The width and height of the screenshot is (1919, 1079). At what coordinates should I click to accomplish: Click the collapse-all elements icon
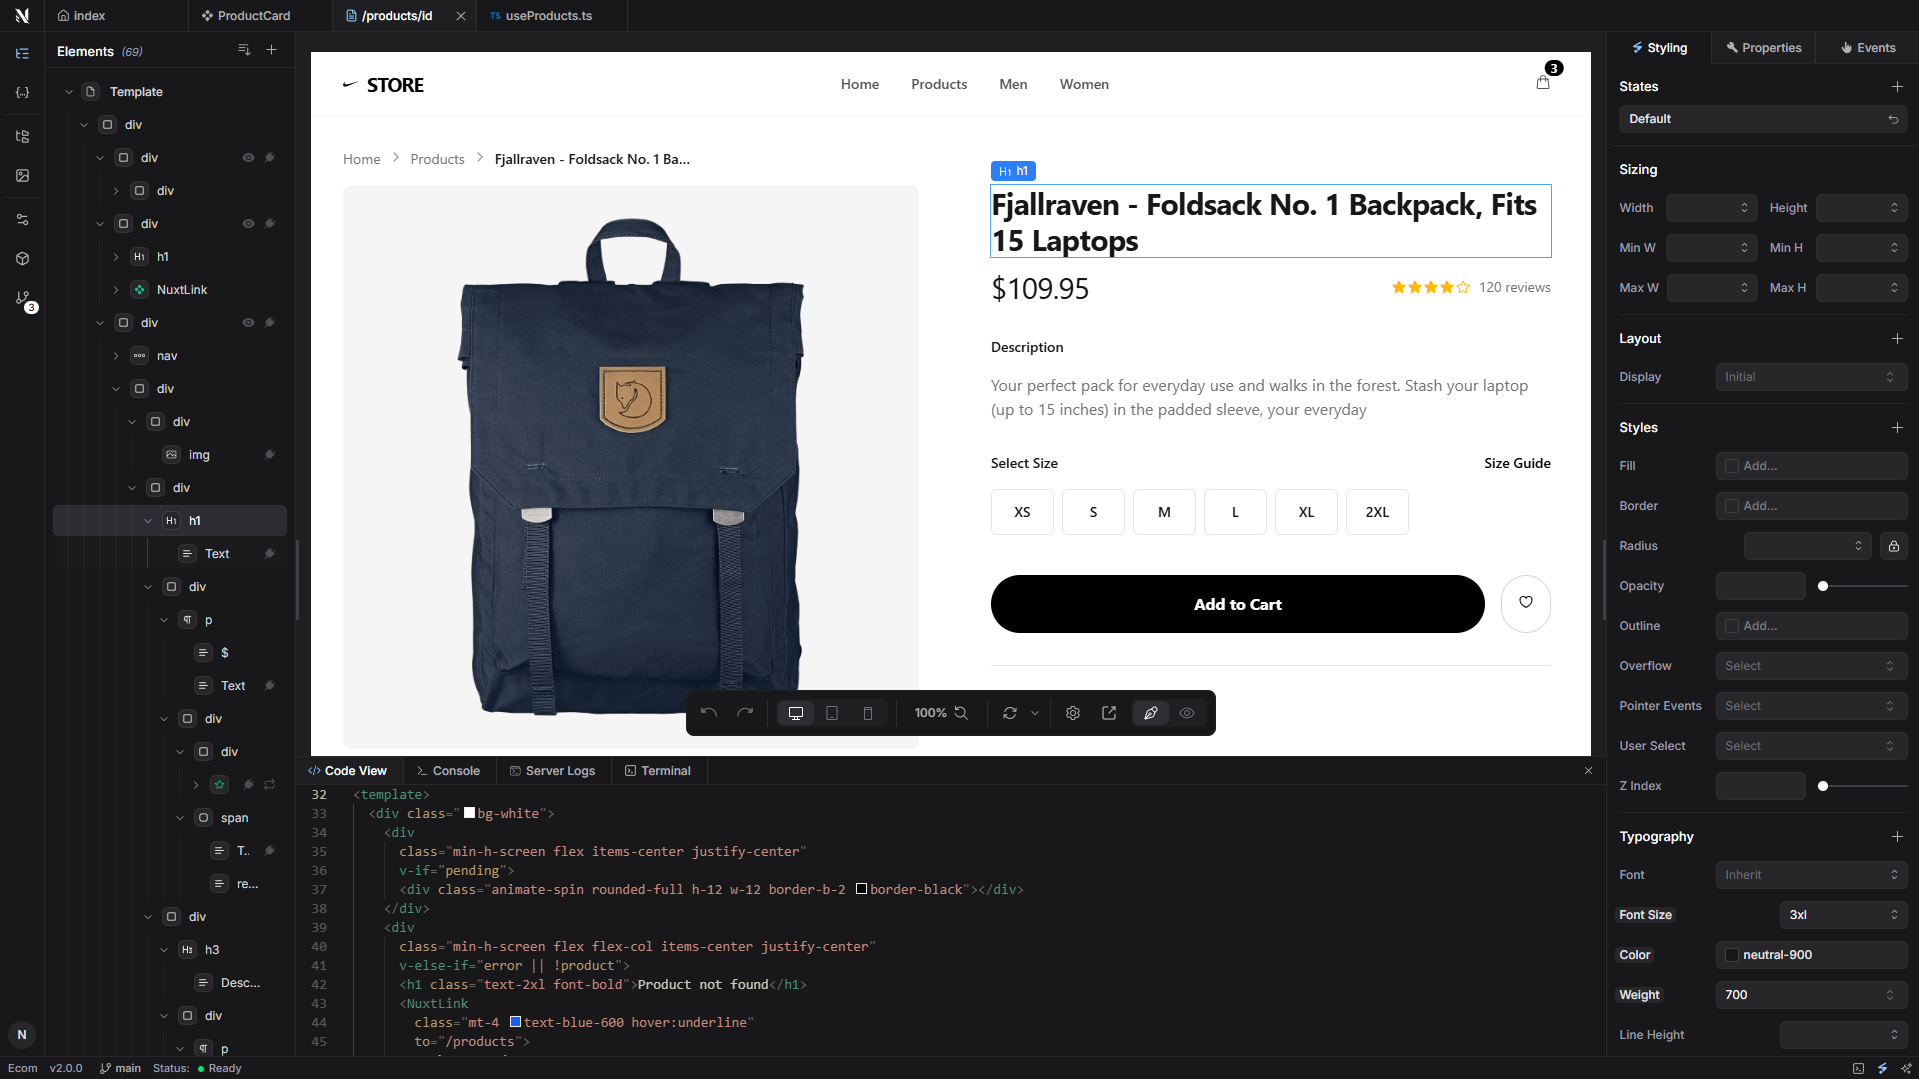click(244, 50)
